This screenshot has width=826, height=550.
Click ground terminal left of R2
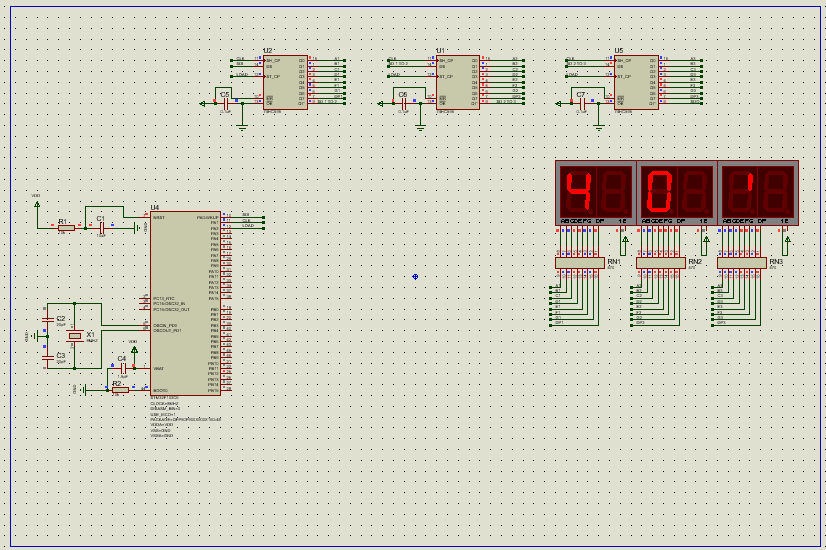coord(84,390)
